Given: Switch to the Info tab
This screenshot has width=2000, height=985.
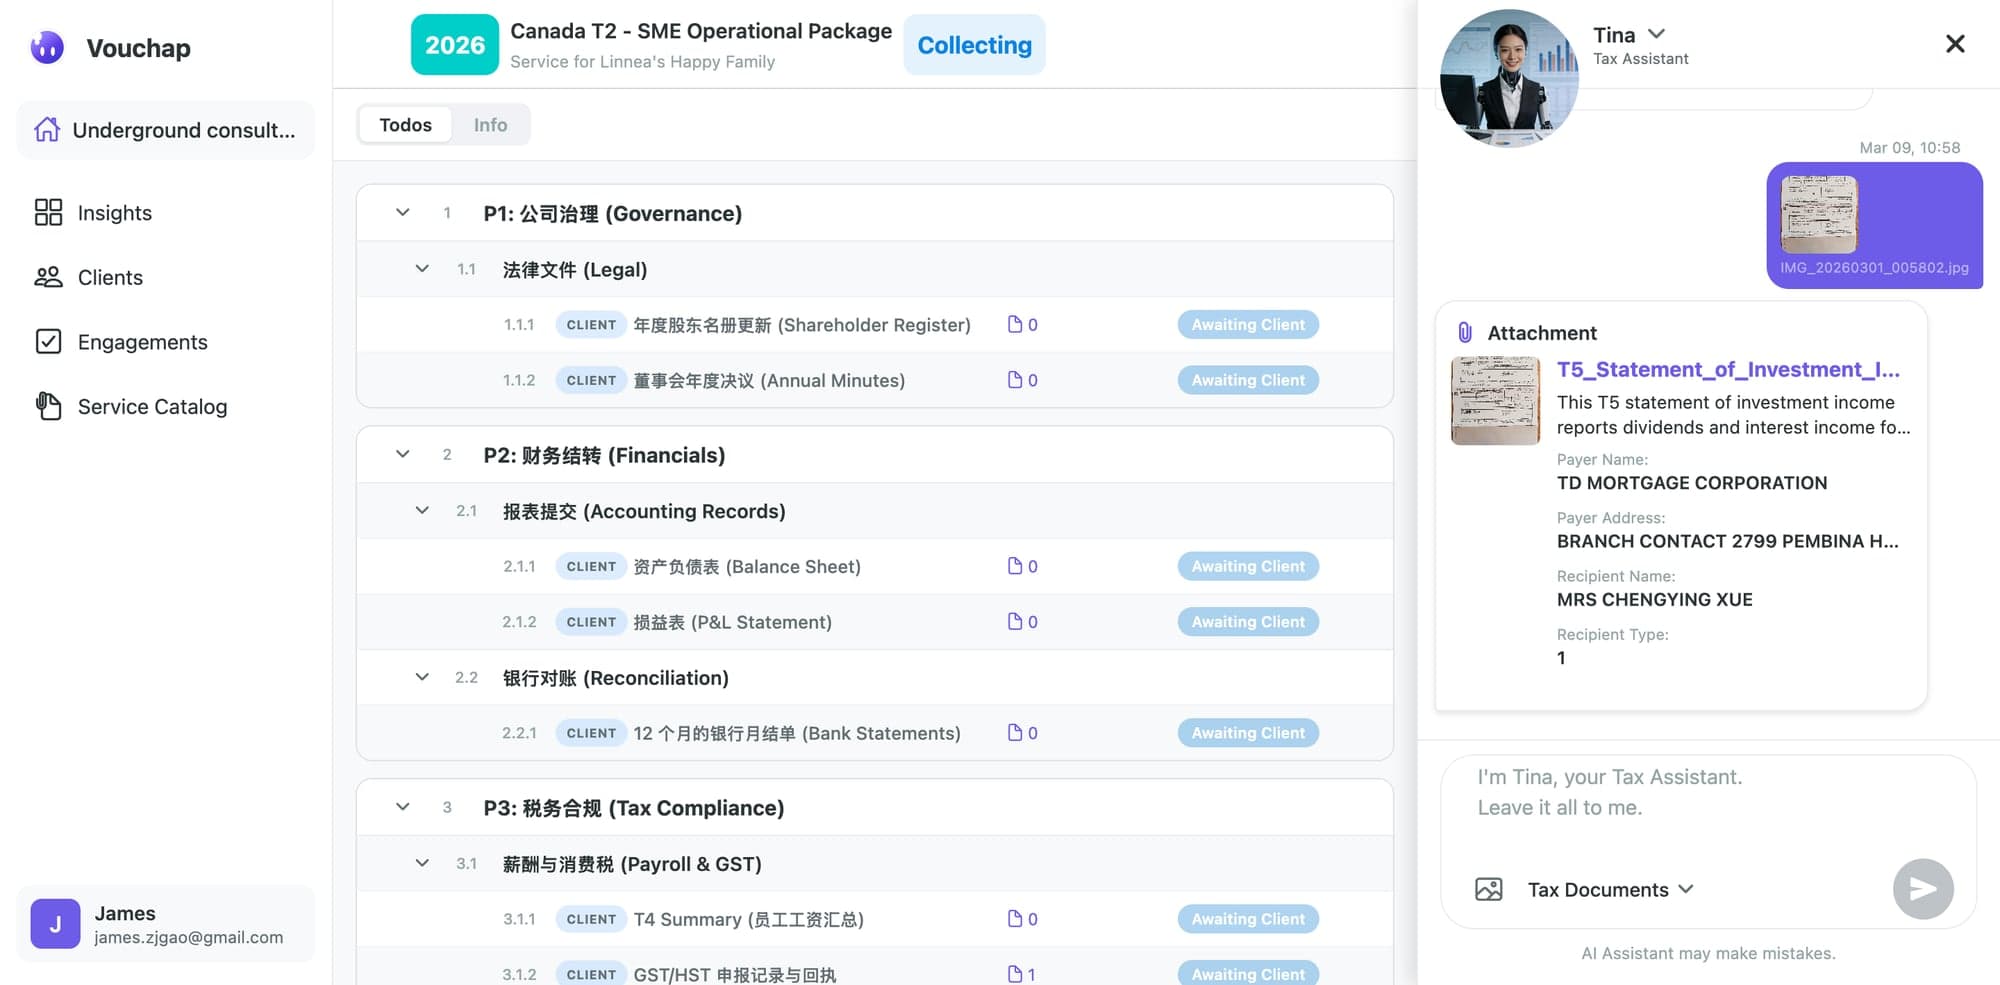Looking at the screenshot, I should tap(490, 125).
